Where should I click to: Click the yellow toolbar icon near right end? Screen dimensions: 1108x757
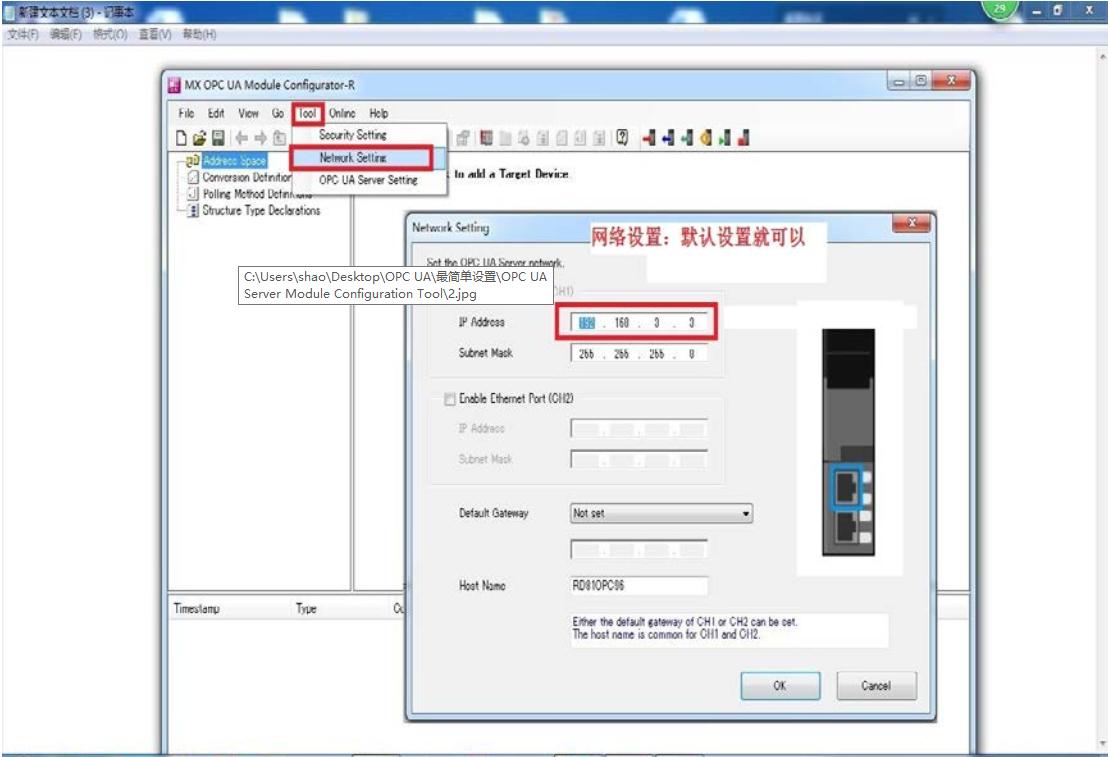click(x=706, y=138)
